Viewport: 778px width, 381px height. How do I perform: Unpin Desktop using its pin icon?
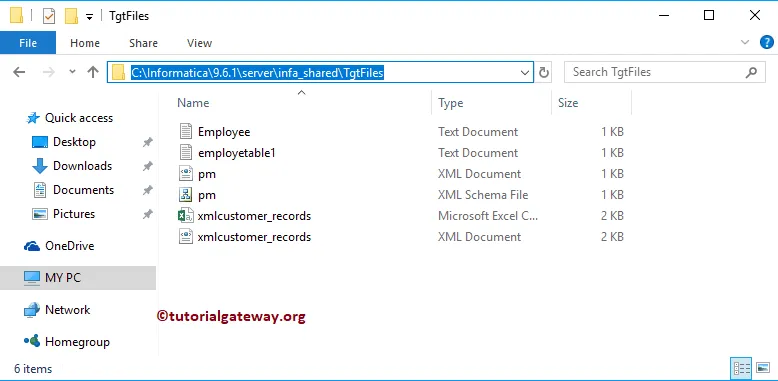click(x=147, y=142)
